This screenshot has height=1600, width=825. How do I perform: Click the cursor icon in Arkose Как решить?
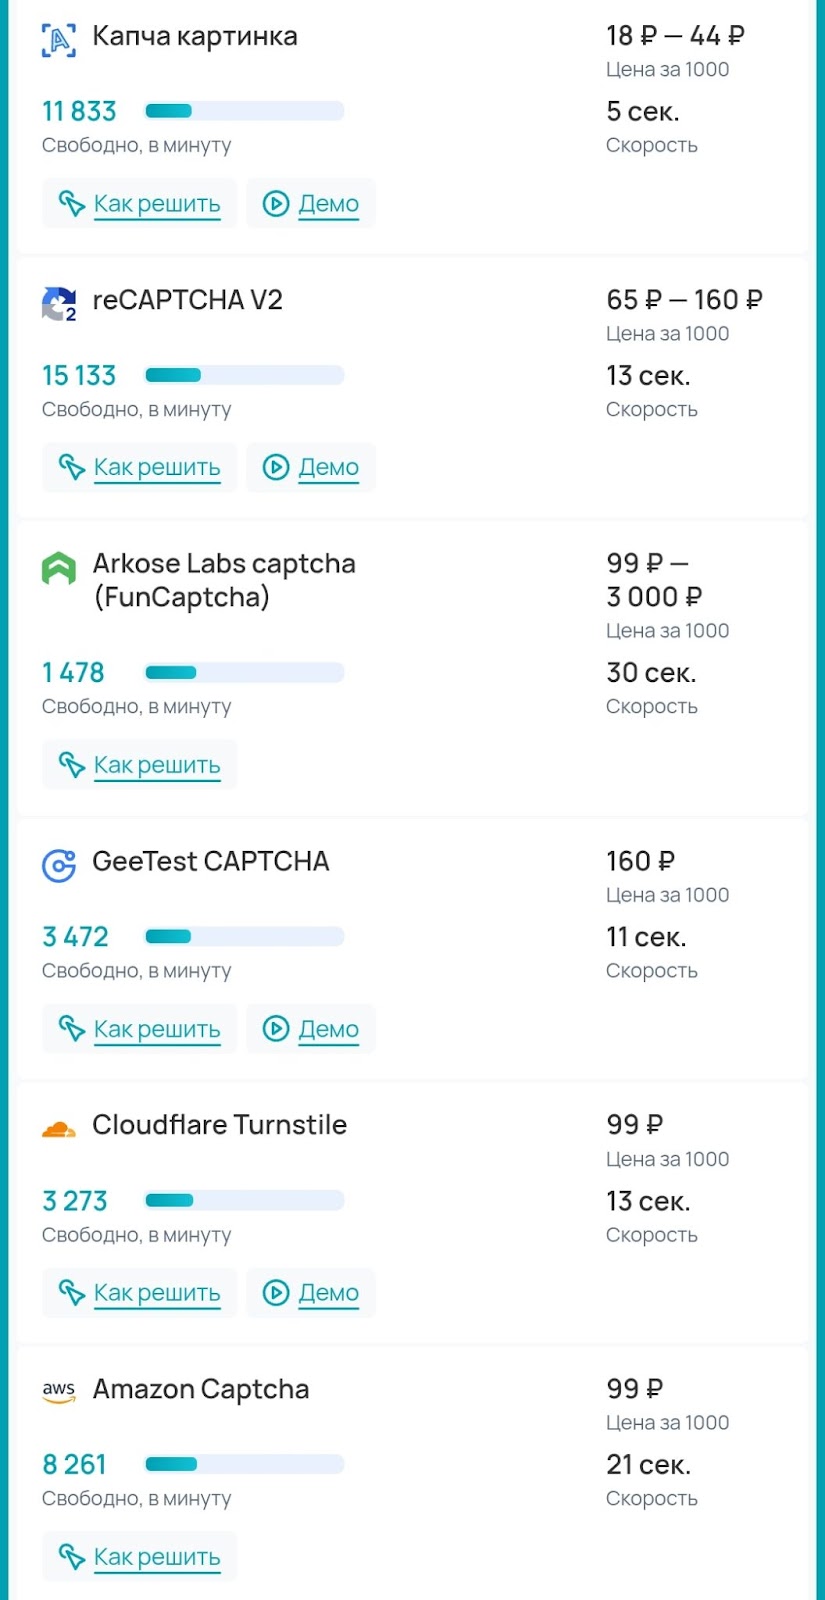click(x=71, y=765)
